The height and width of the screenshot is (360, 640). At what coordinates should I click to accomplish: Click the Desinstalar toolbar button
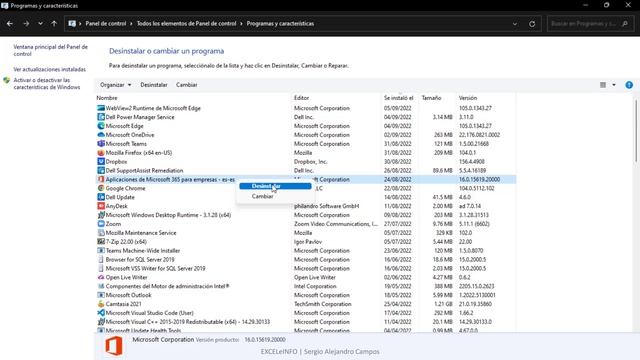click(154, 85)
